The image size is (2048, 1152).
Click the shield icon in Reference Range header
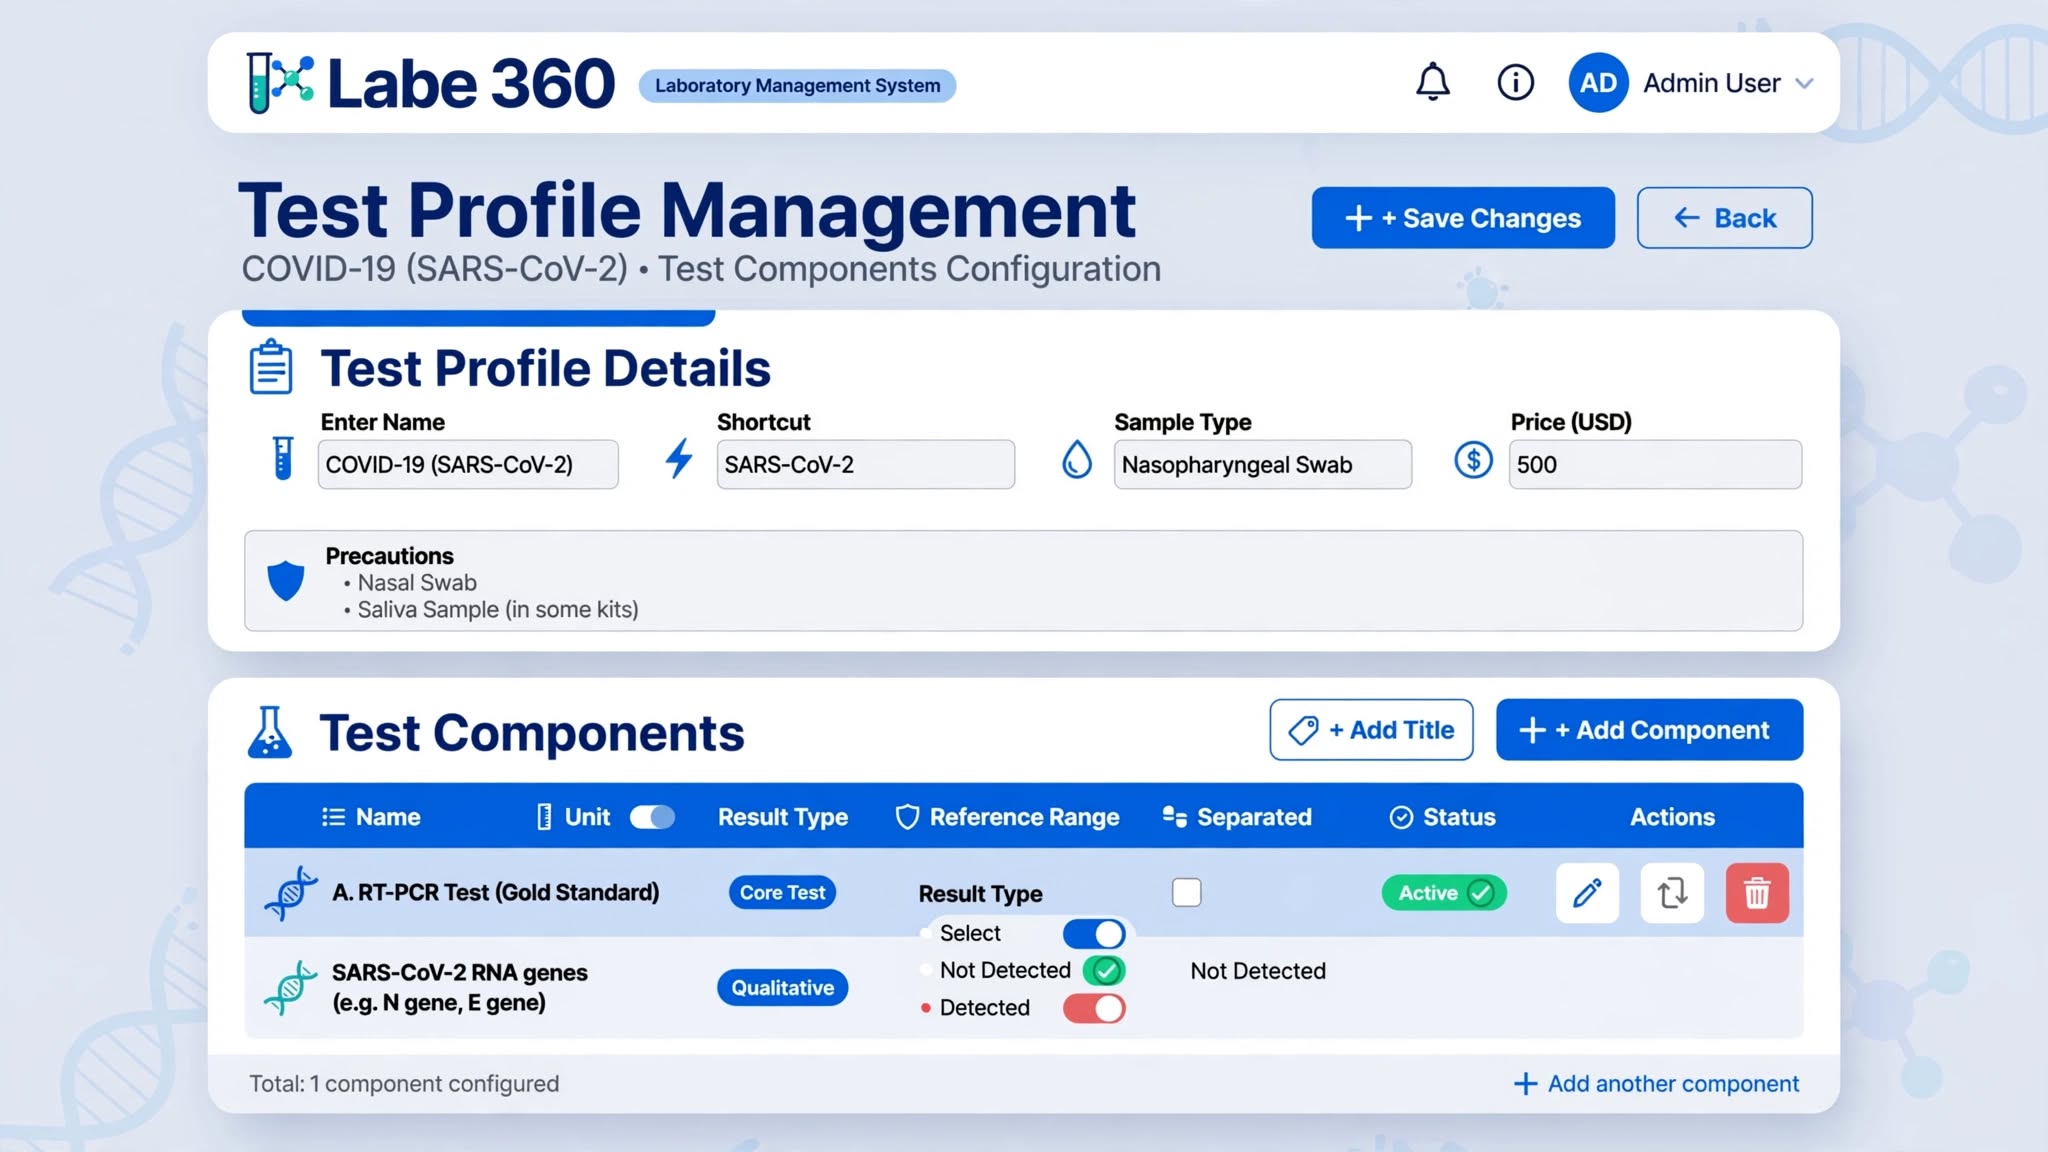click(907, 817)
